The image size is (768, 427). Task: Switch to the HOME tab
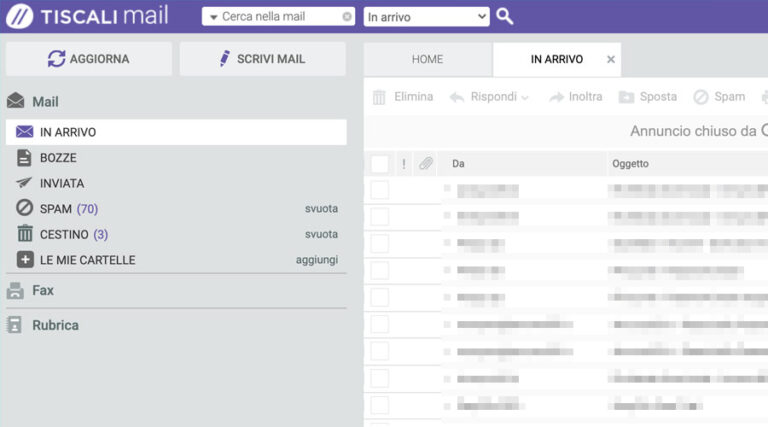point(428,59)
